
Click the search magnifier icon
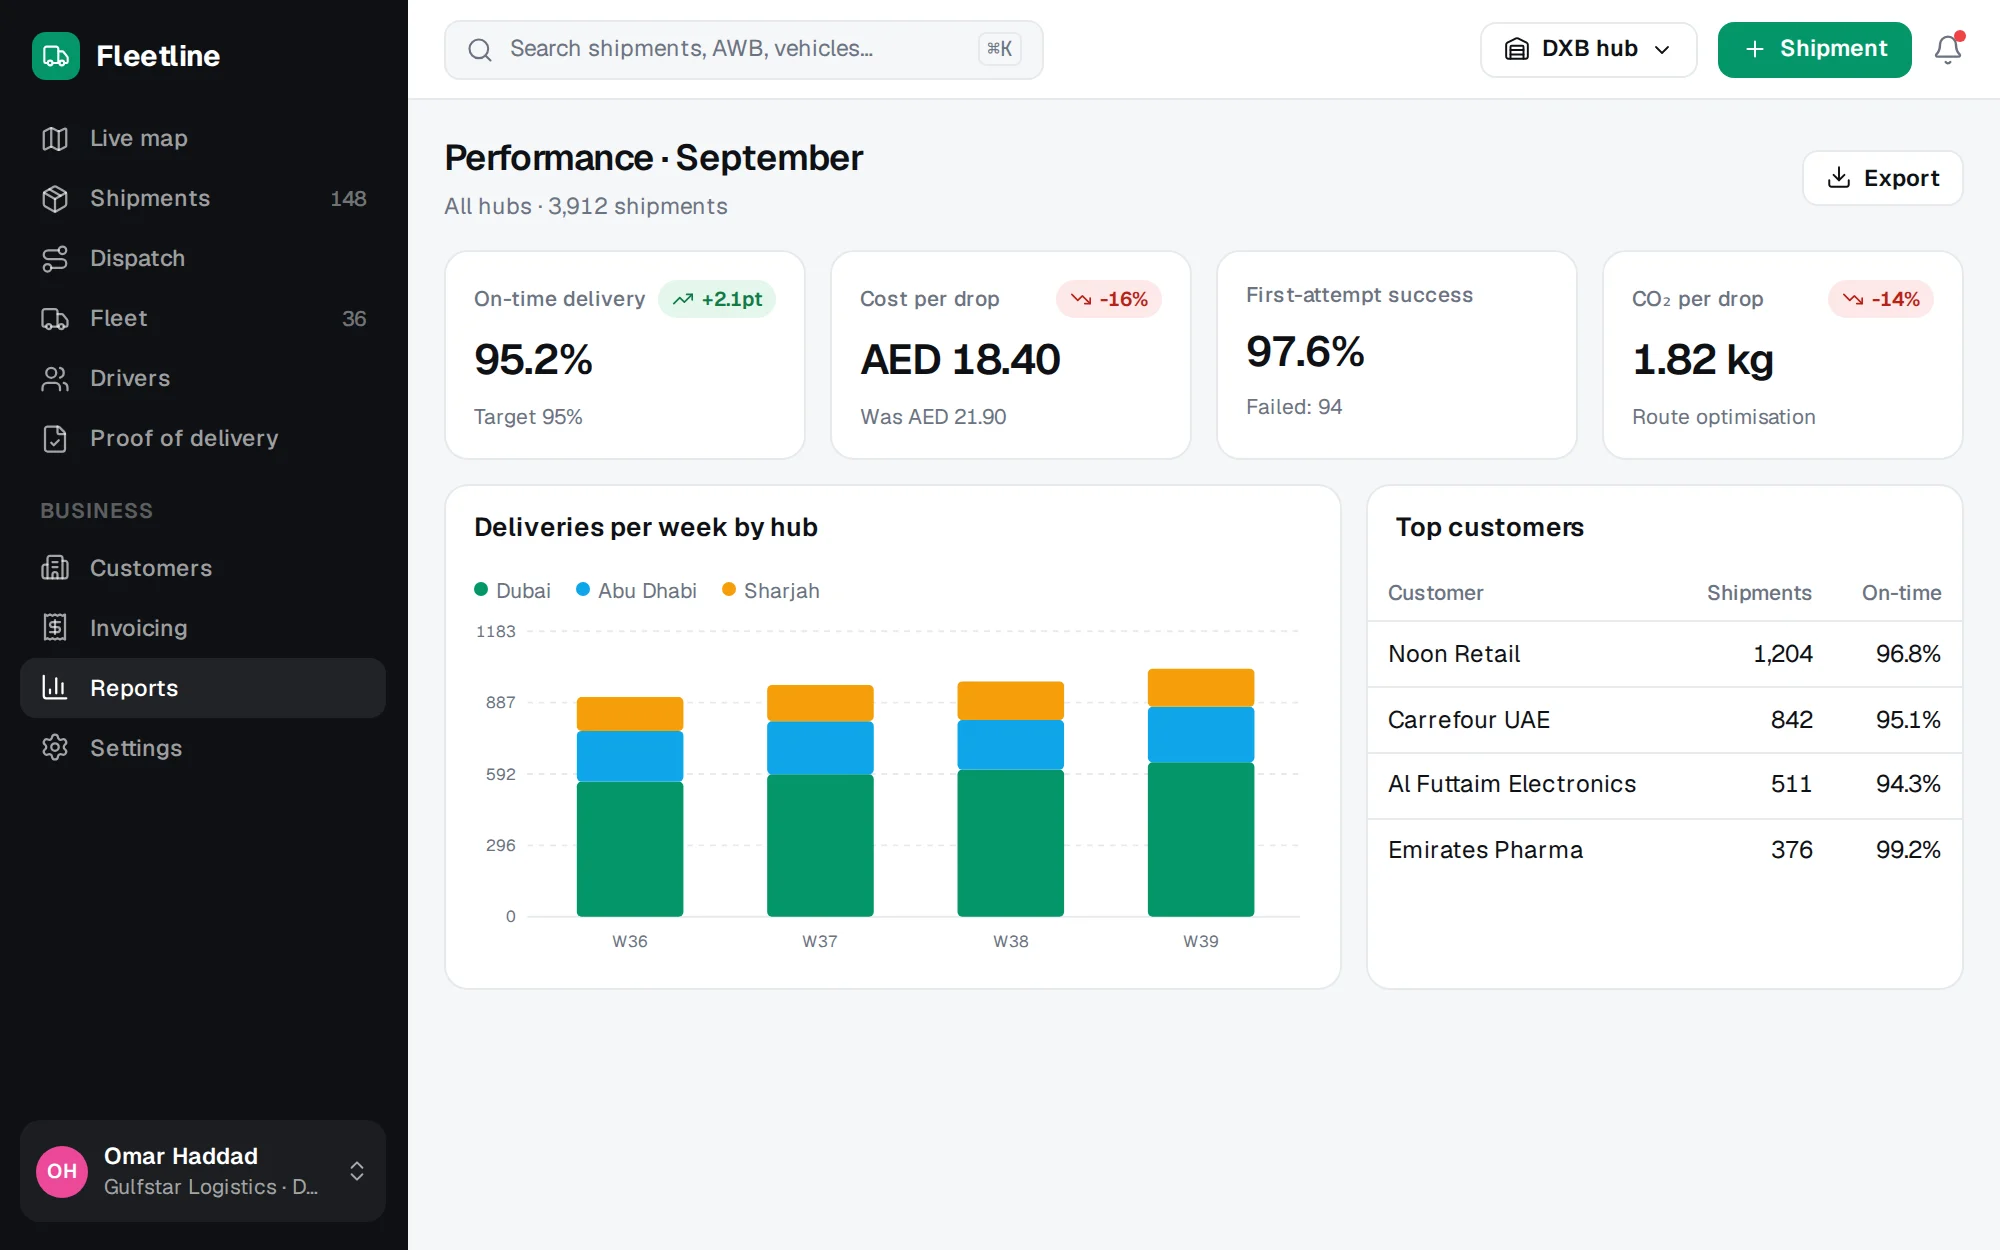click(x=480, y=50)
